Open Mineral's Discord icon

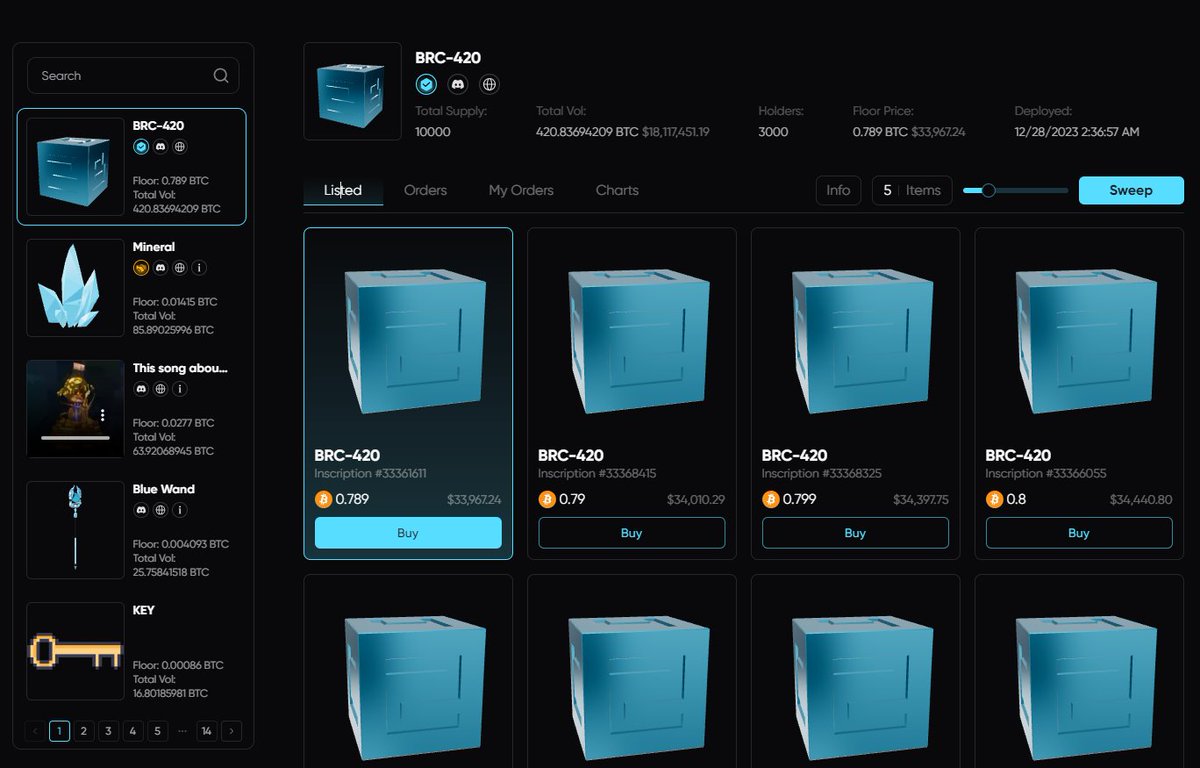tap(160, 267)
